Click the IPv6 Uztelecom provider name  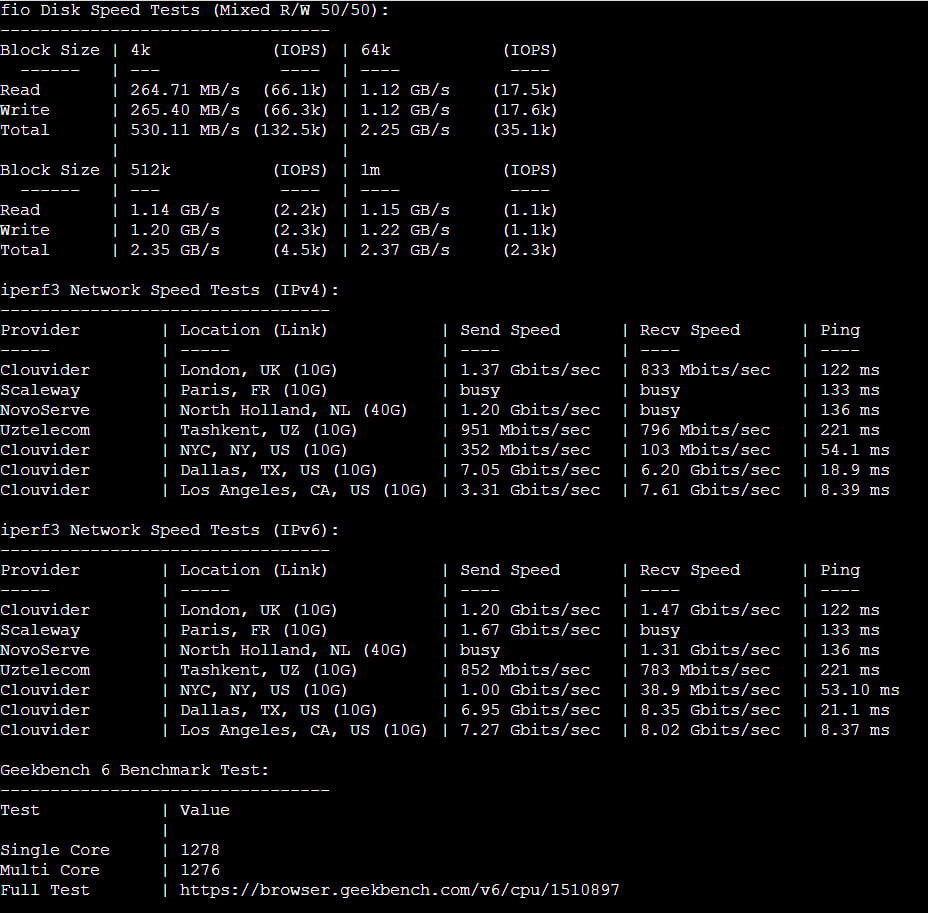point(45,670)
